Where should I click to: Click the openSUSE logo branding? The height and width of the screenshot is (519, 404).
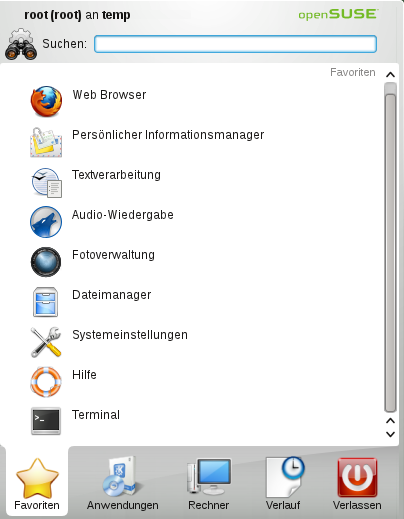click(338, 14)
